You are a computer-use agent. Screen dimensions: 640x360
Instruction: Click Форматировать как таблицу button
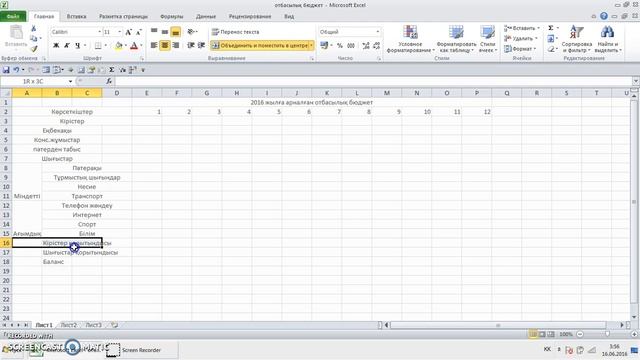(456, 39)
